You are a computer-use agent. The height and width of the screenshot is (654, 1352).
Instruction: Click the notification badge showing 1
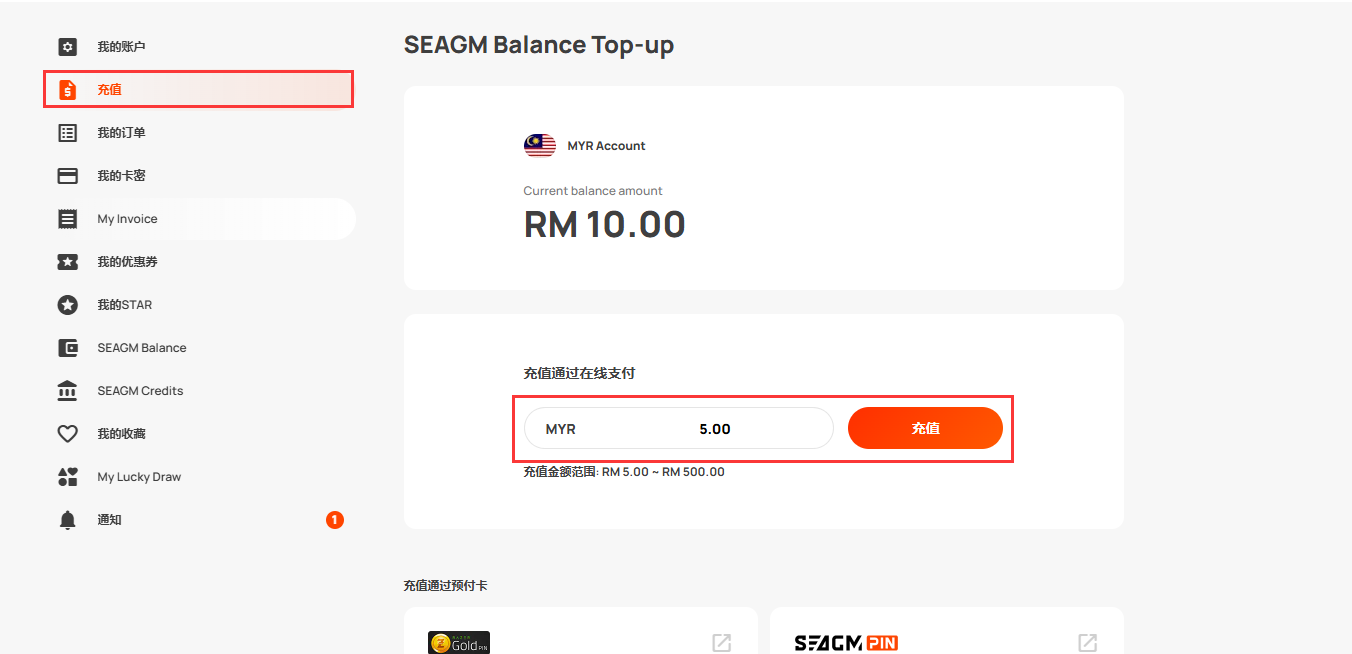pos(335,520)
